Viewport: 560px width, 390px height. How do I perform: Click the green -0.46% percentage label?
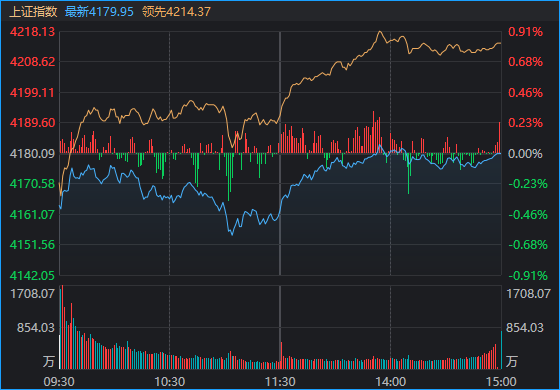528,215
